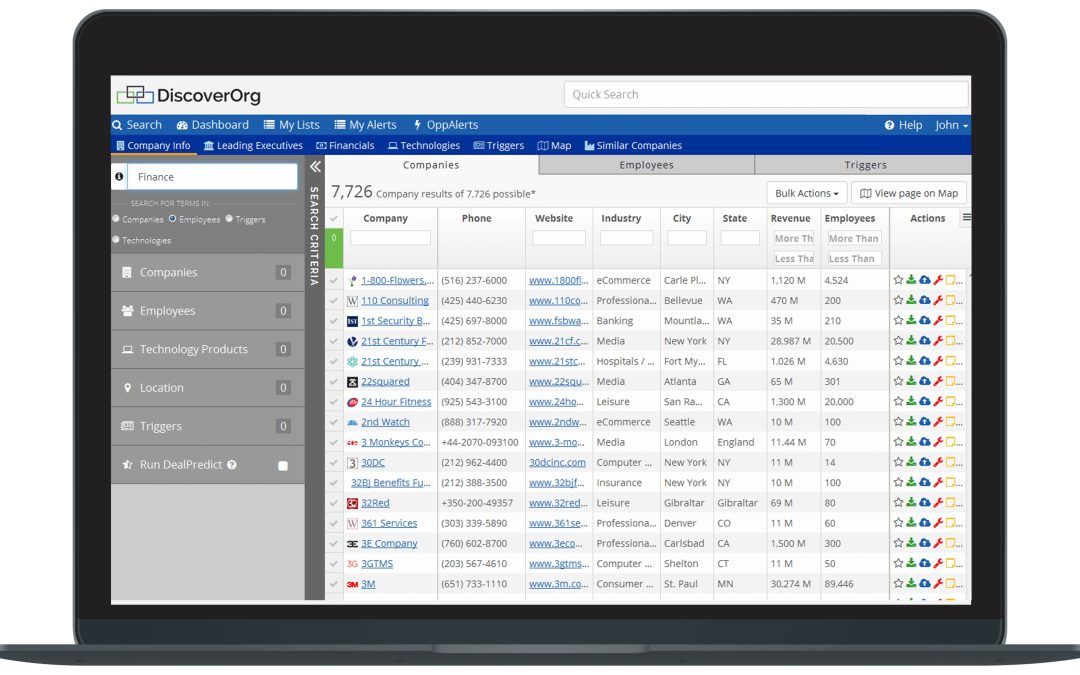Expand the Triggers criteria section
Viewport: 1080px width, 675px height.
207,426
